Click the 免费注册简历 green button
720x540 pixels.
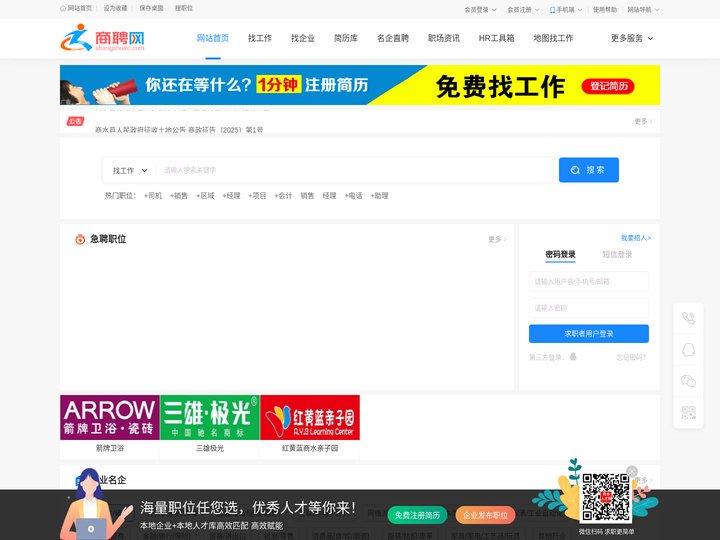417,515
